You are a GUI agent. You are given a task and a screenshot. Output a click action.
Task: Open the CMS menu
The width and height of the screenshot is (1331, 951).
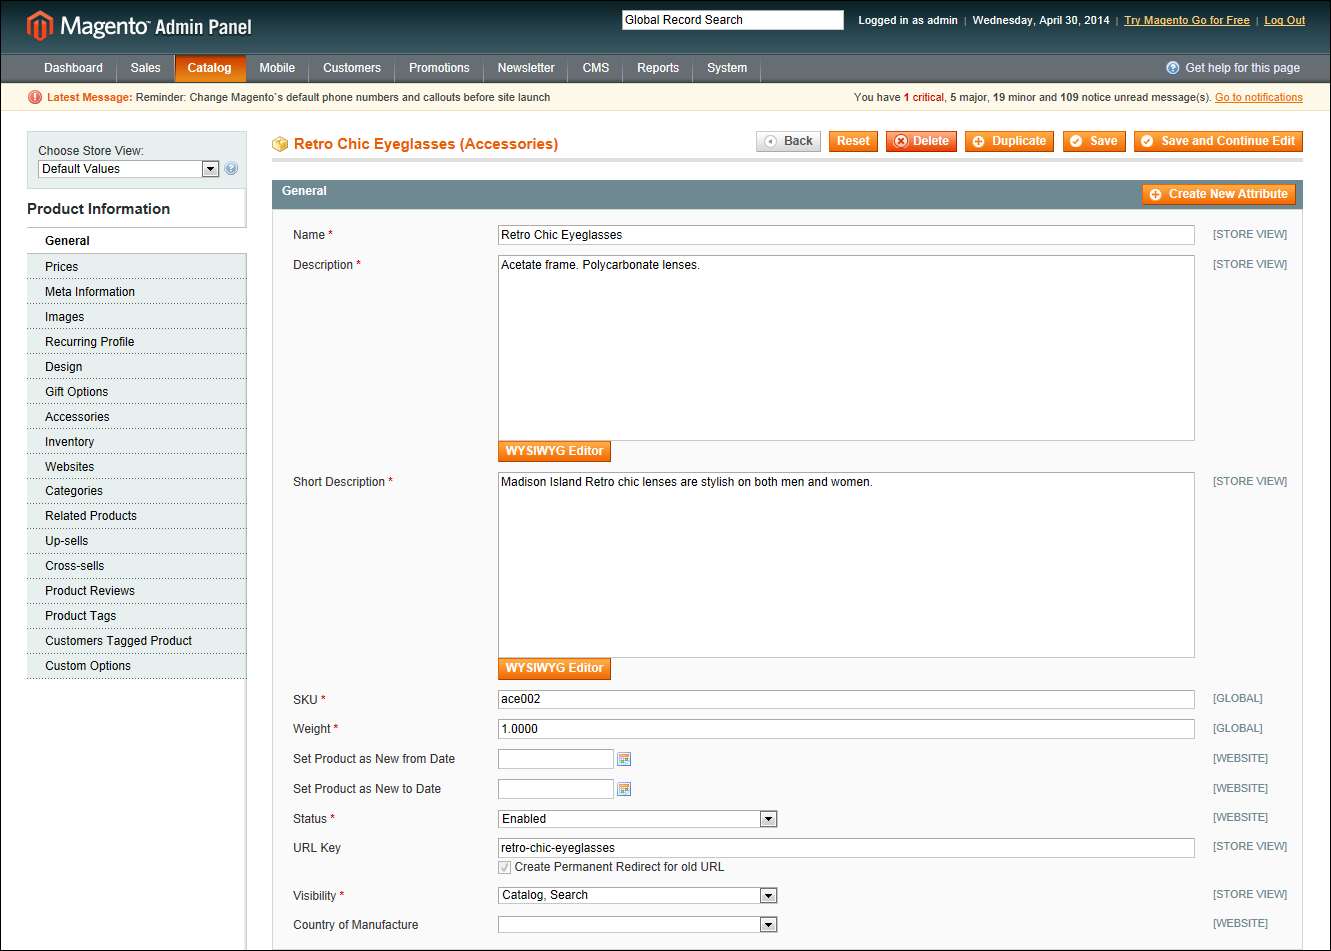[596, 68]
